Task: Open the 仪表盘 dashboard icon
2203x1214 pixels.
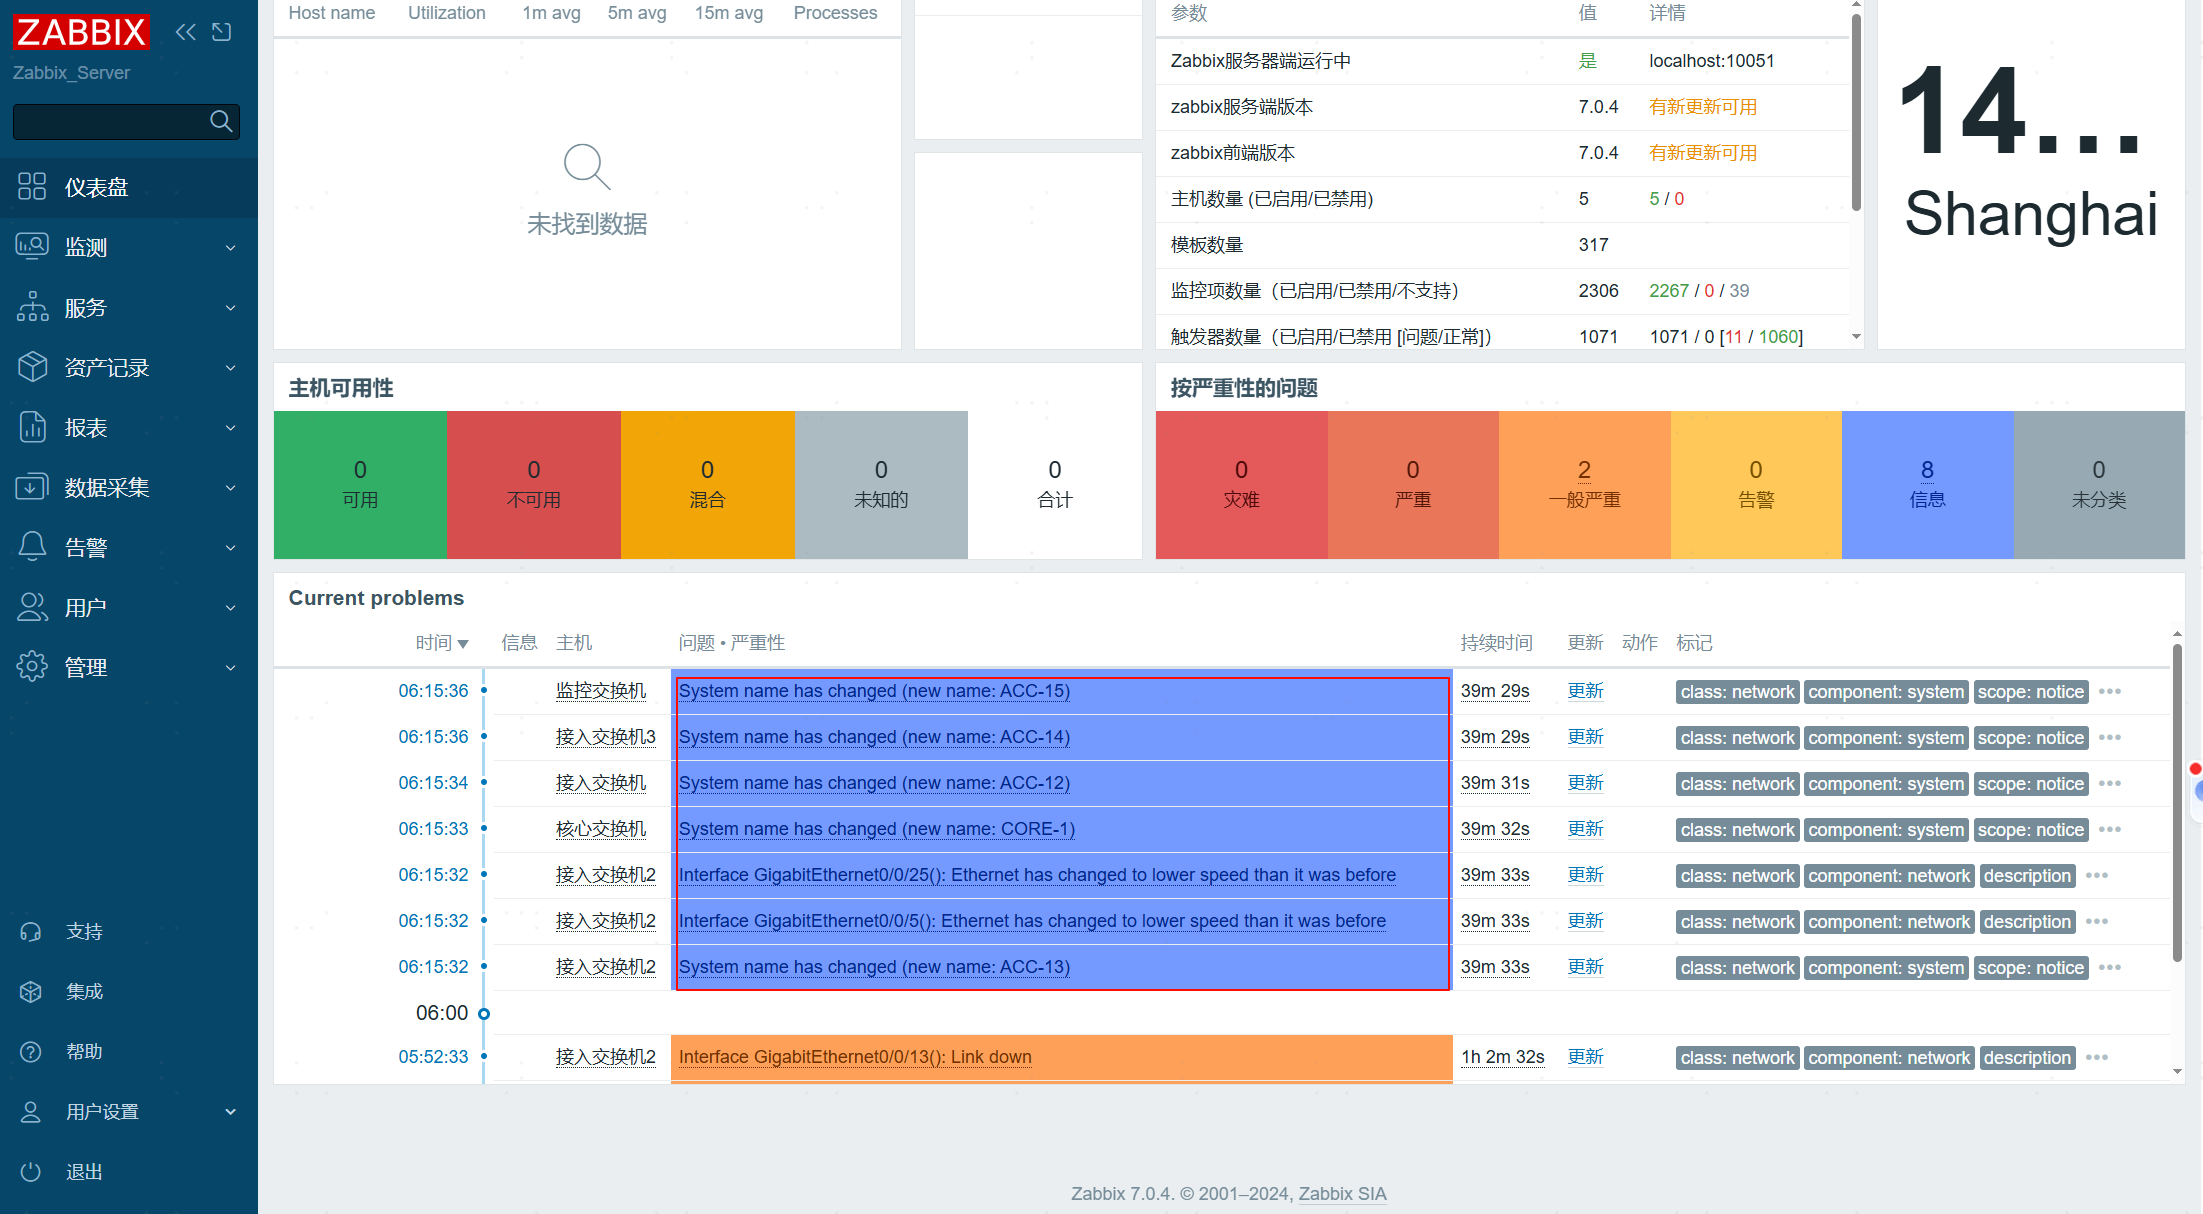Action: tap(32, 187)
